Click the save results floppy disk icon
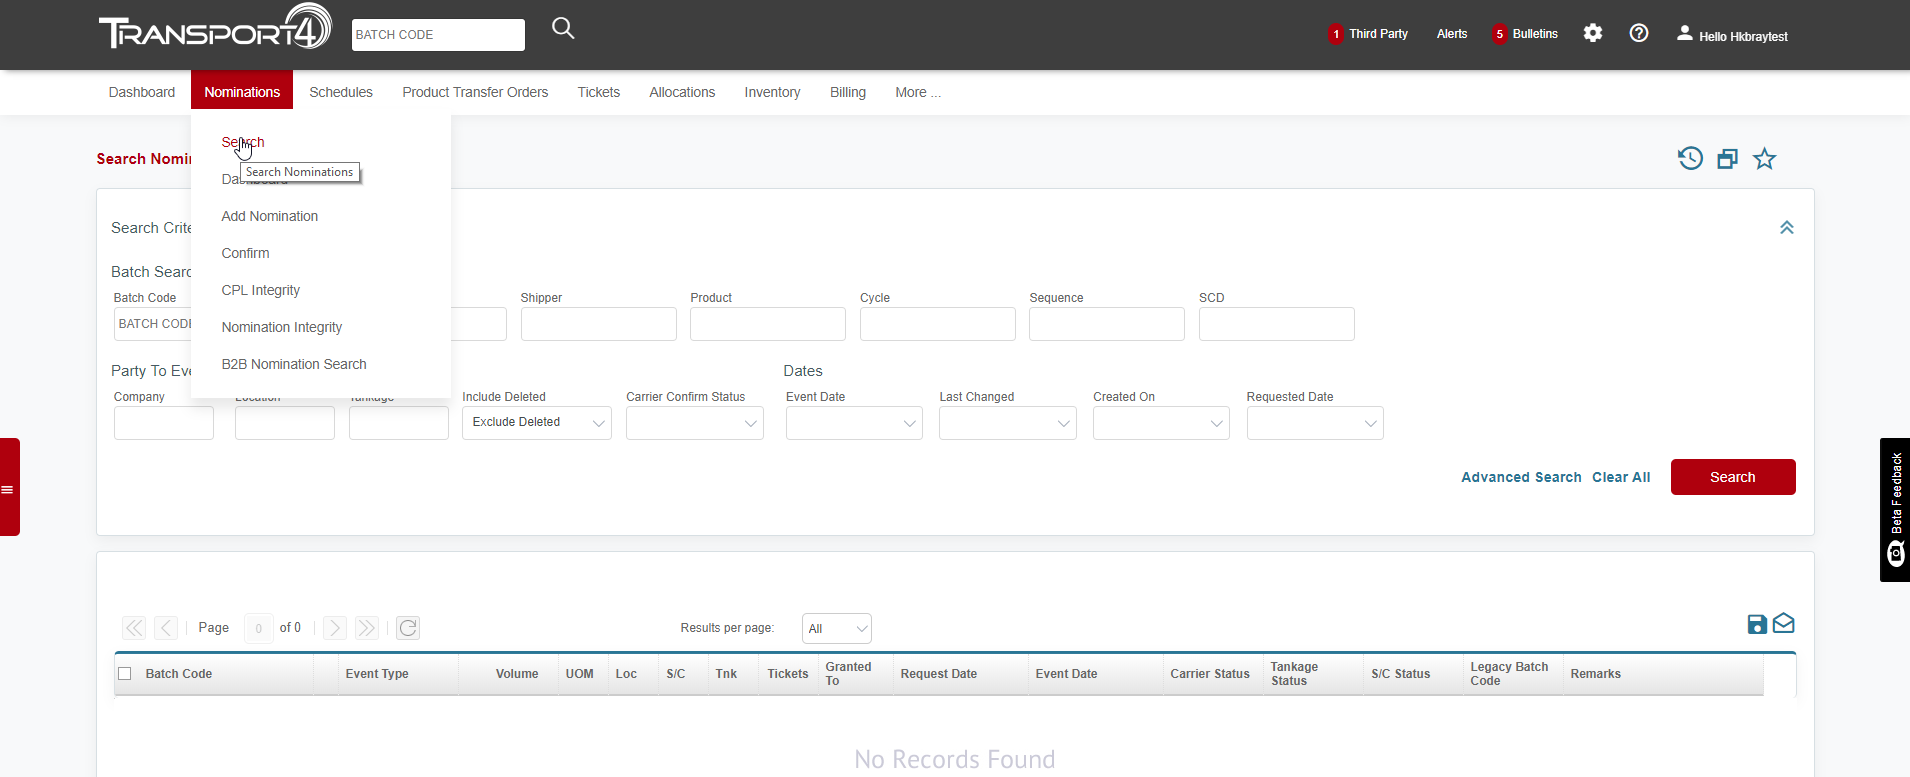This screenshot has width=1910, height=777. 1756,624
